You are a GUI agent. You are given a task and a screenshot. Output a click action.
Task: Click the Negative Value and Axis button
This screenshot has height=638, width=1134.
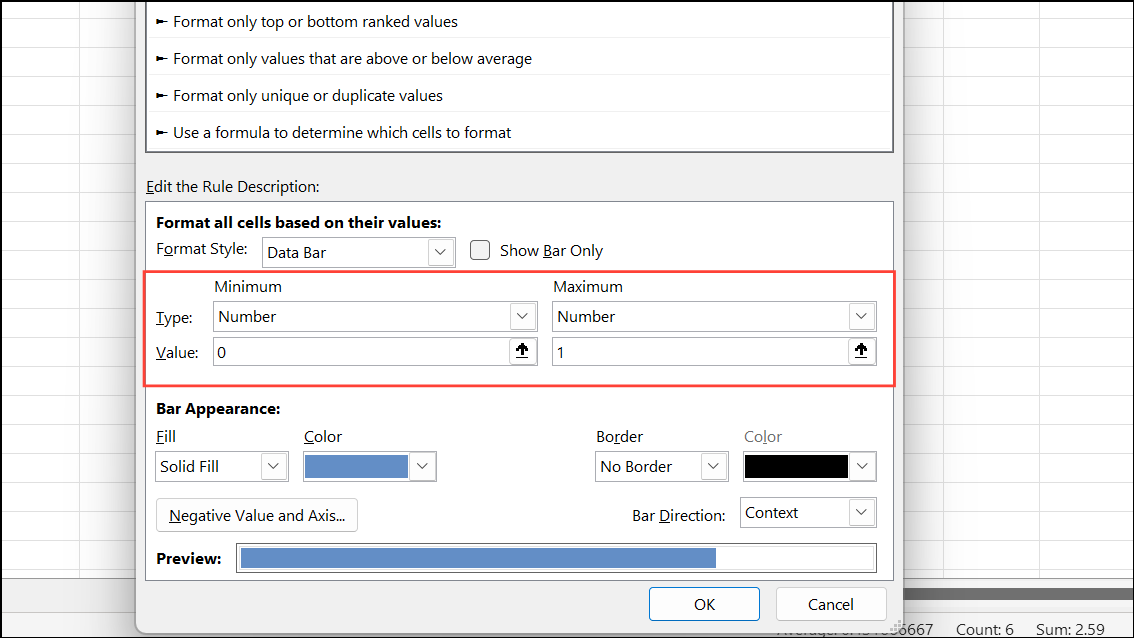point(257,515)
